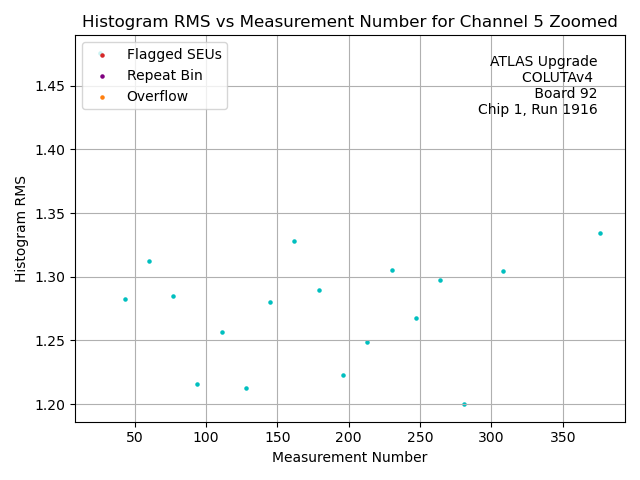640x480 pixels.
Task: Click the plot title text
Action: coord(349,22)
